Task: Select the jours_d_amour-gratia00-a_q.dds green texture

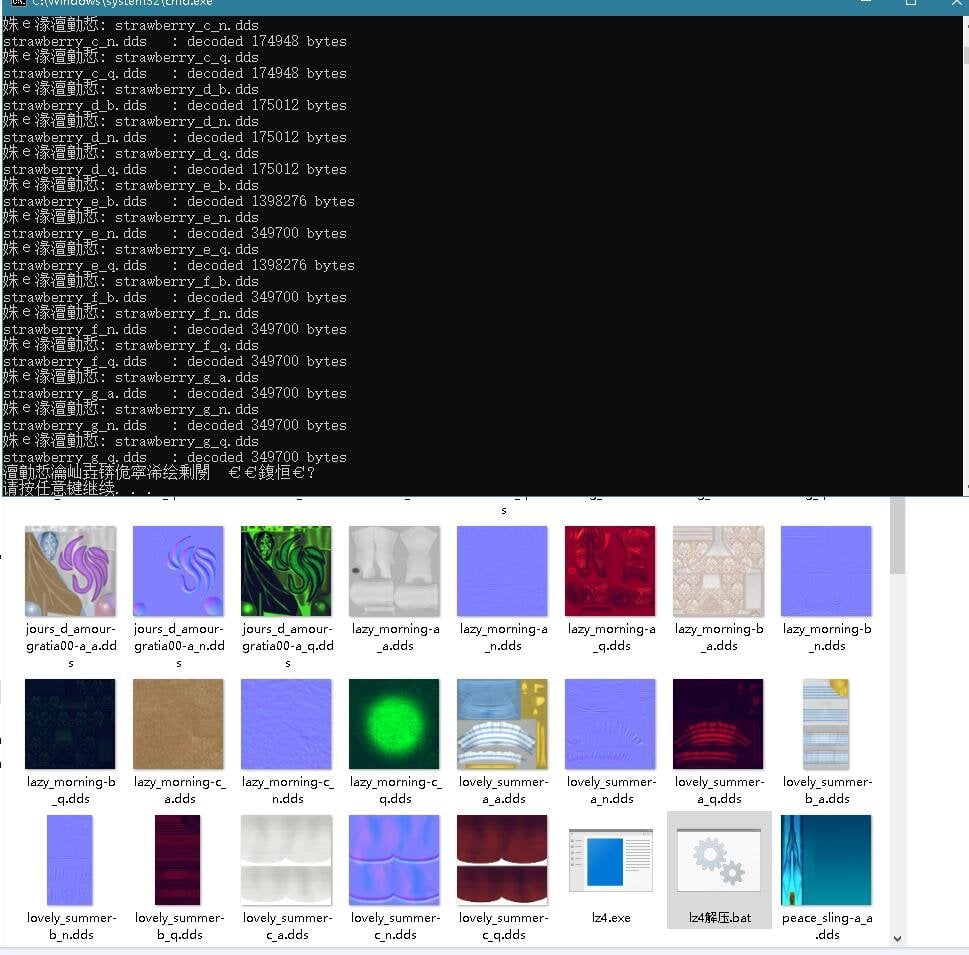Action: (286, 571)
